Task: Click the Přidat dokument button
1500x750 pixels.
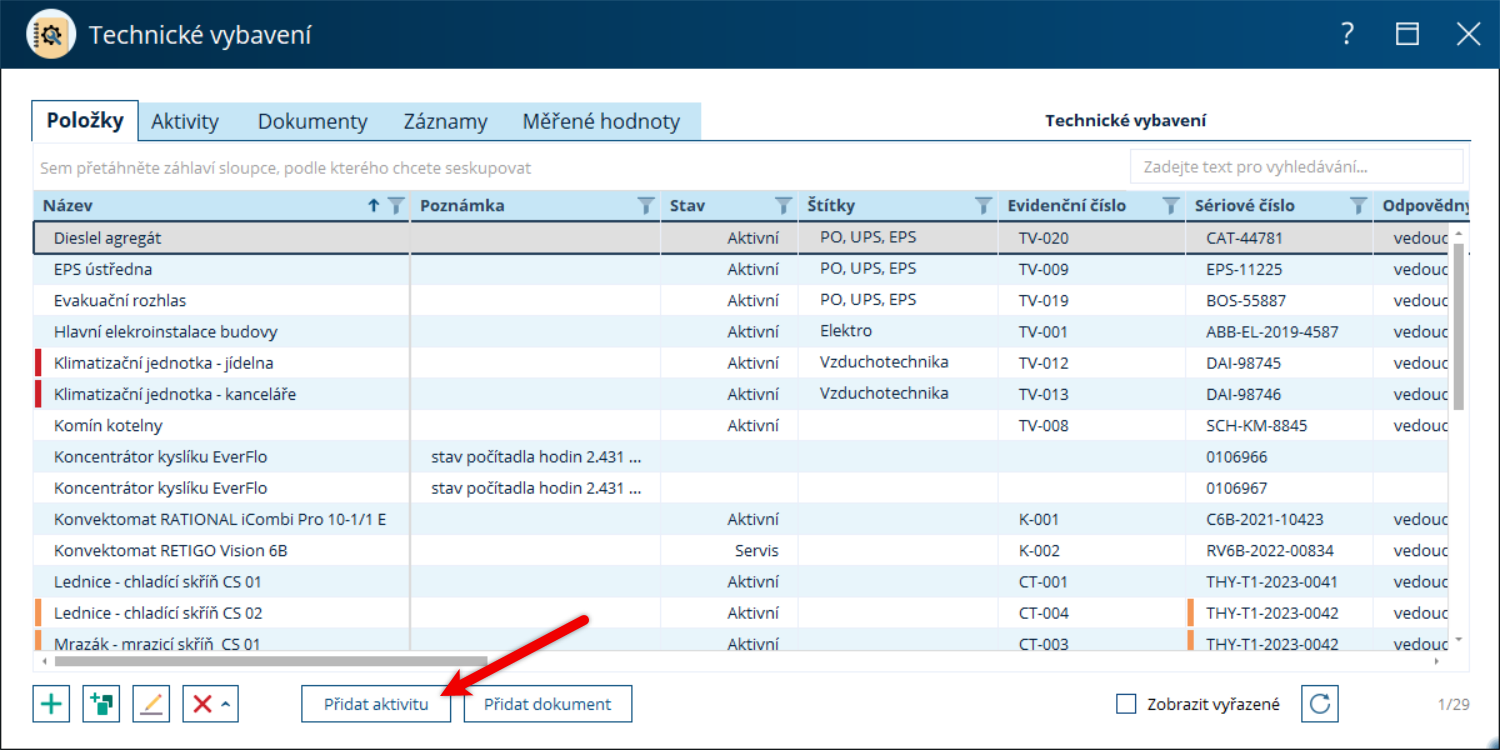Action: pos(548,704)
